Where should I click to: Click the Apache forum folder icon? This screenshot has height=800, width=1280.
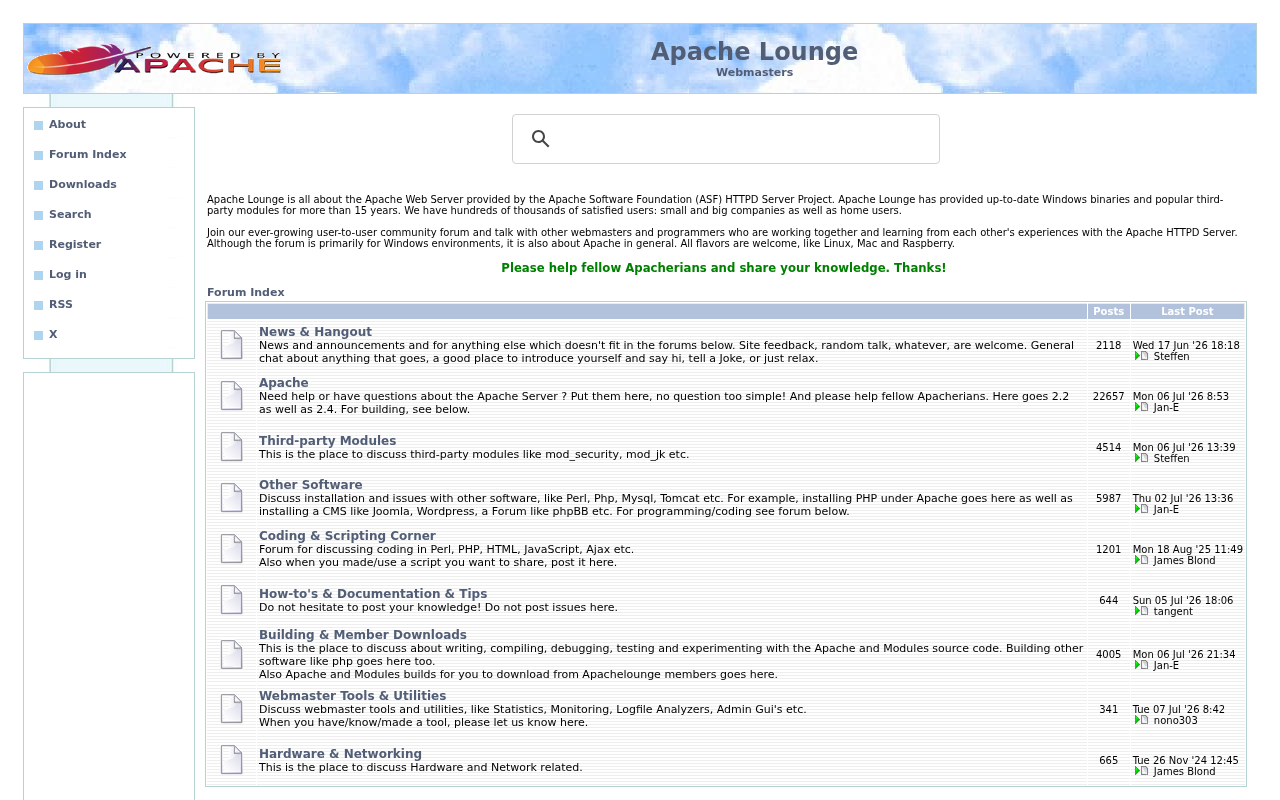pyautogui.click(x=231, y=396)
